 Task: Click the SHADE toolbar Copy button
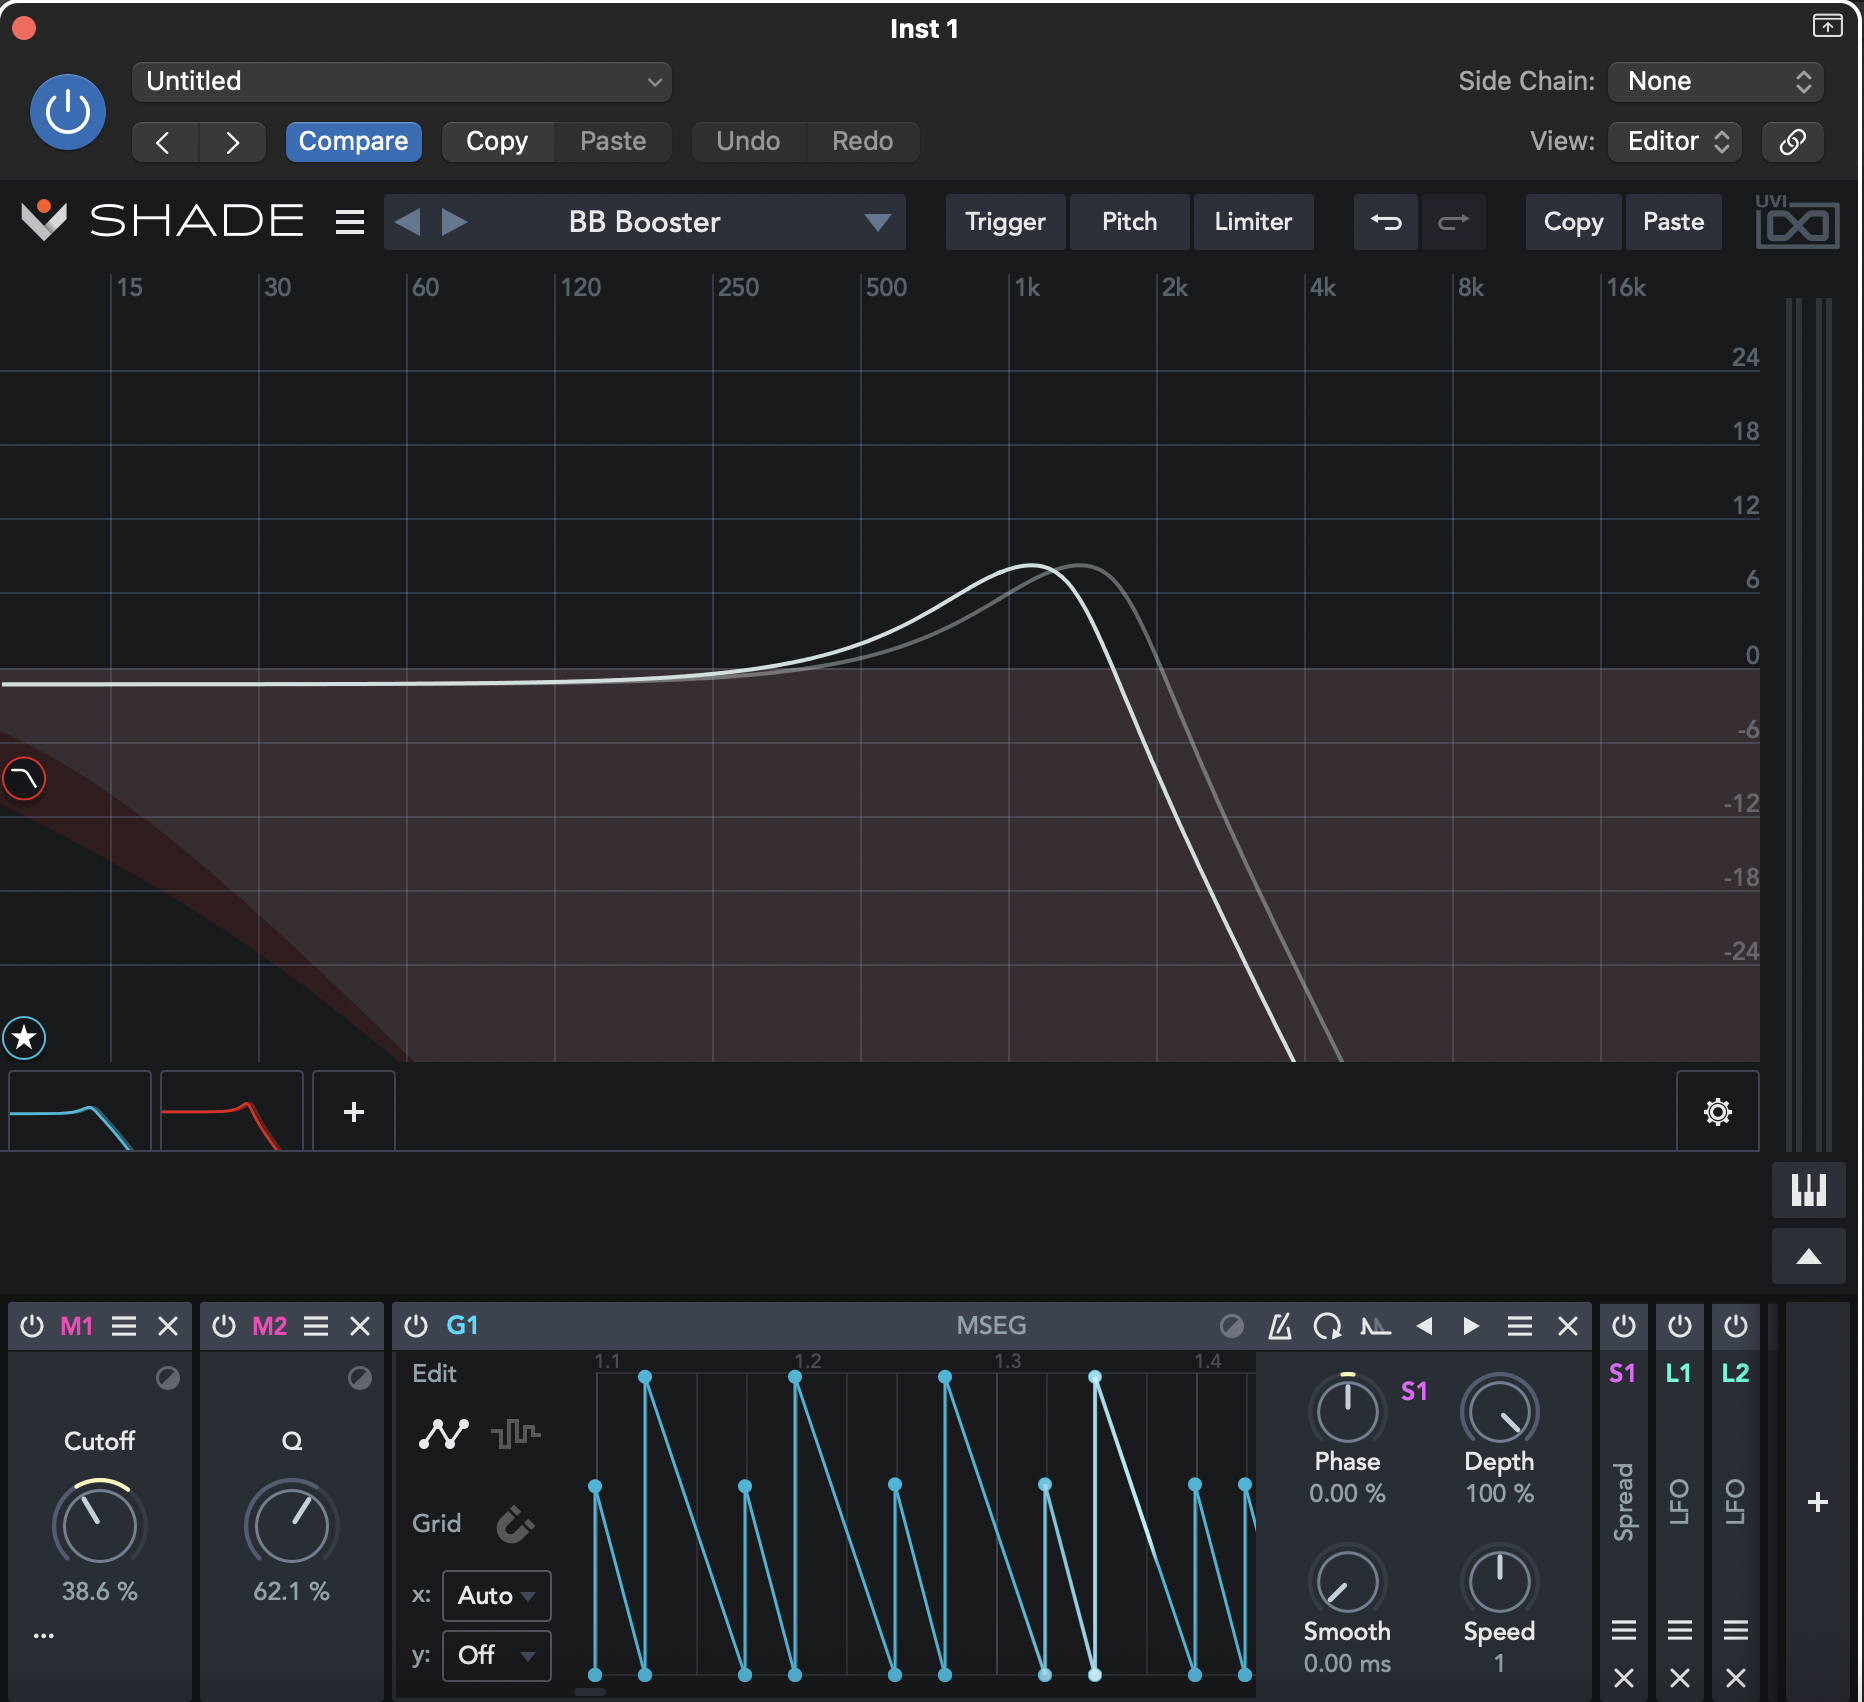(x=1573, y=222)
